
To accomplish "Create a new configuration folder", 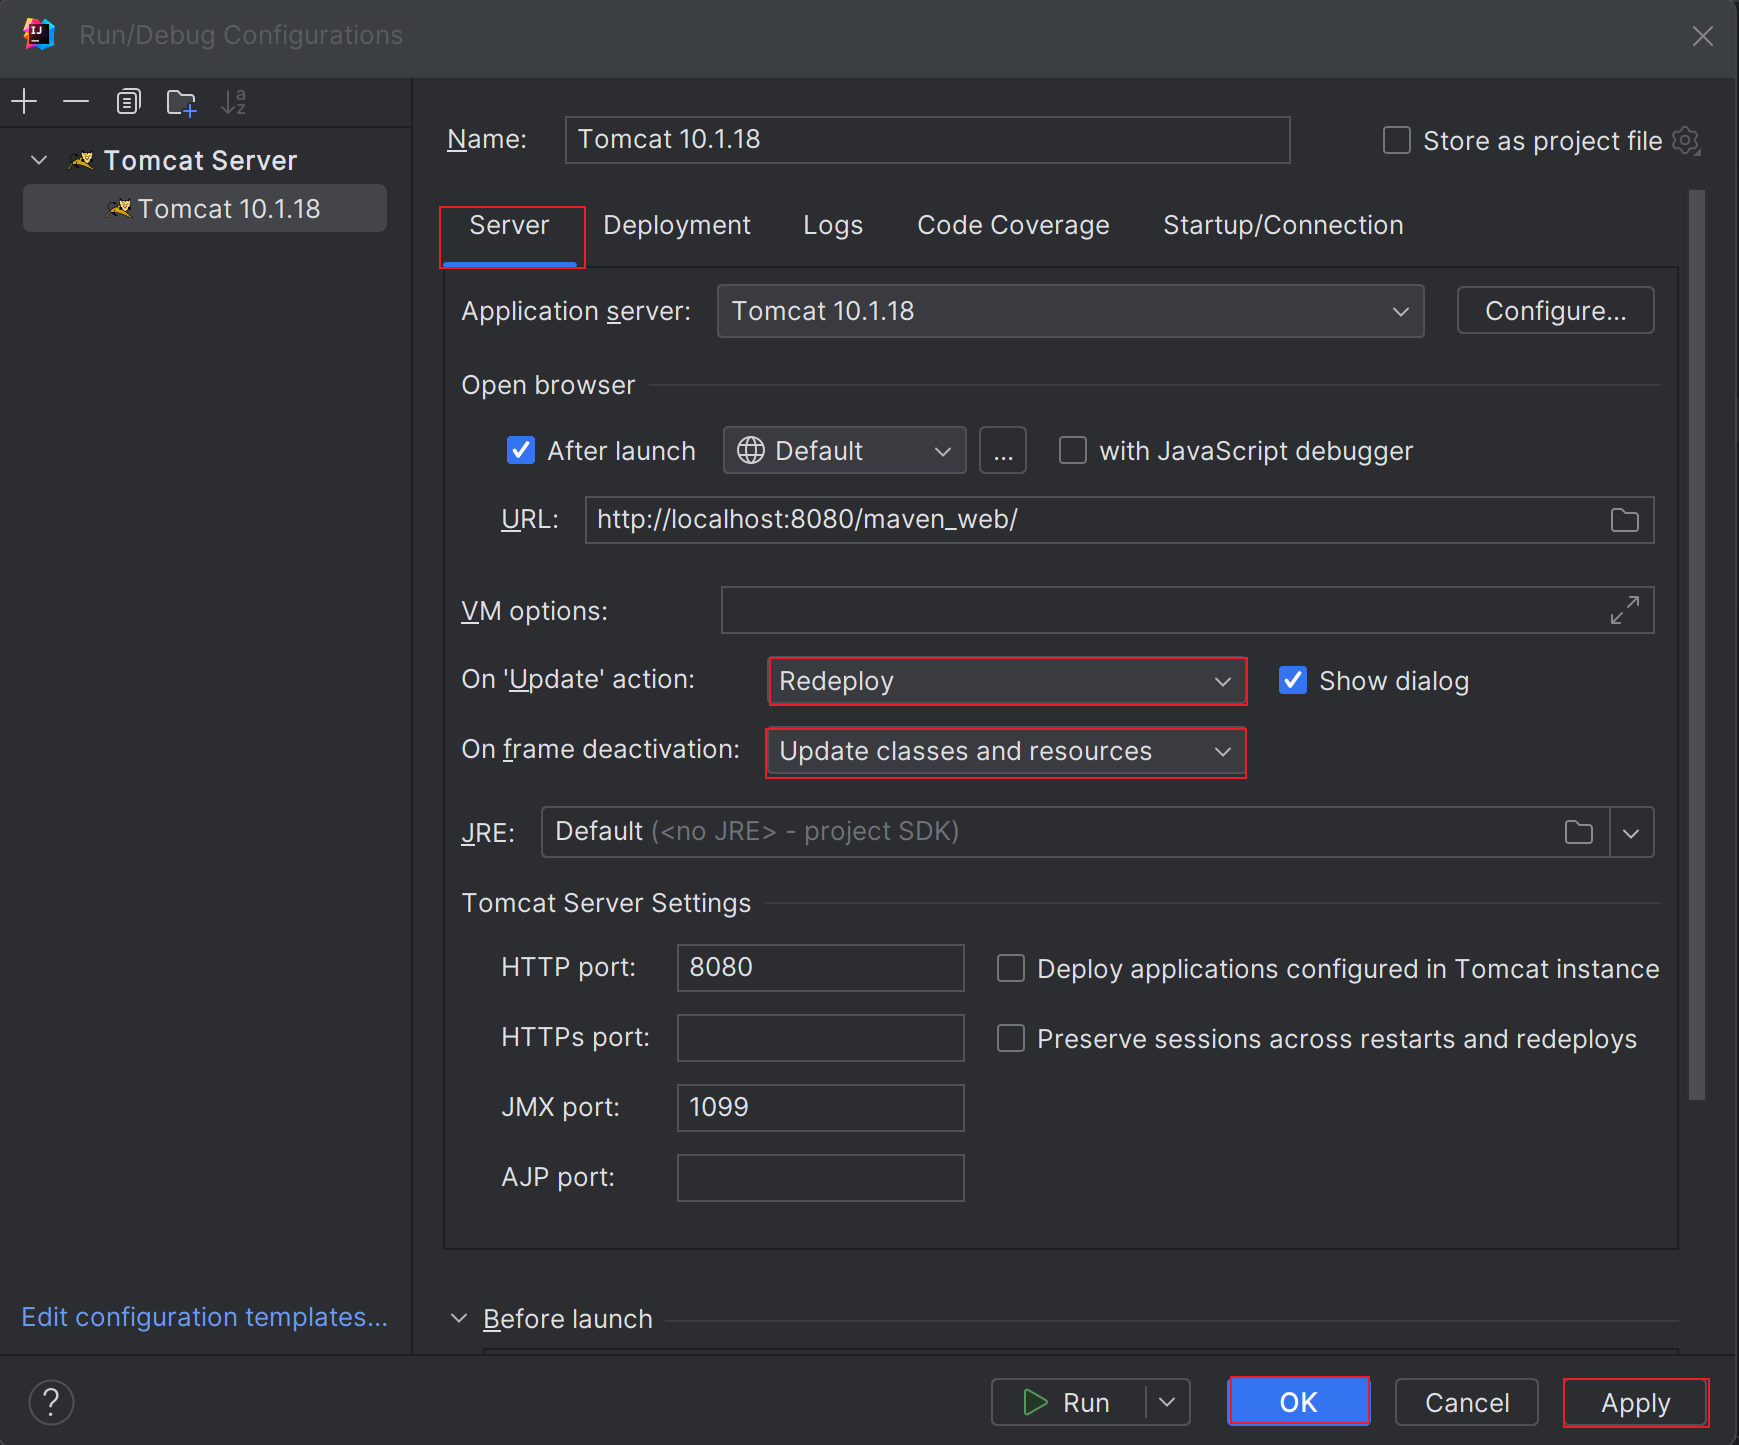I will coord(181,101).
